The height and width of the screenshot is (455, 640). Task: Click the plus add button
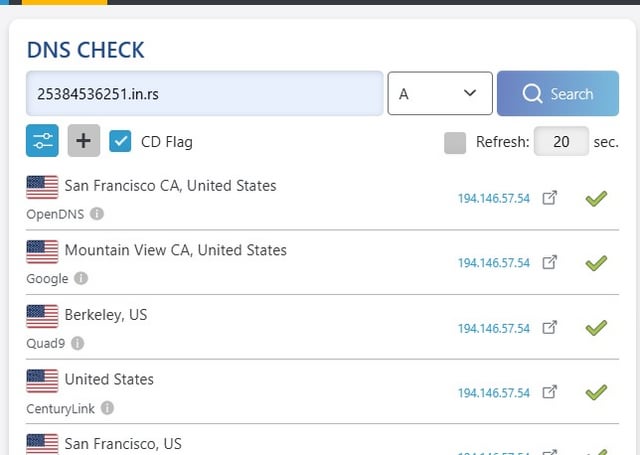click(84, 141)
